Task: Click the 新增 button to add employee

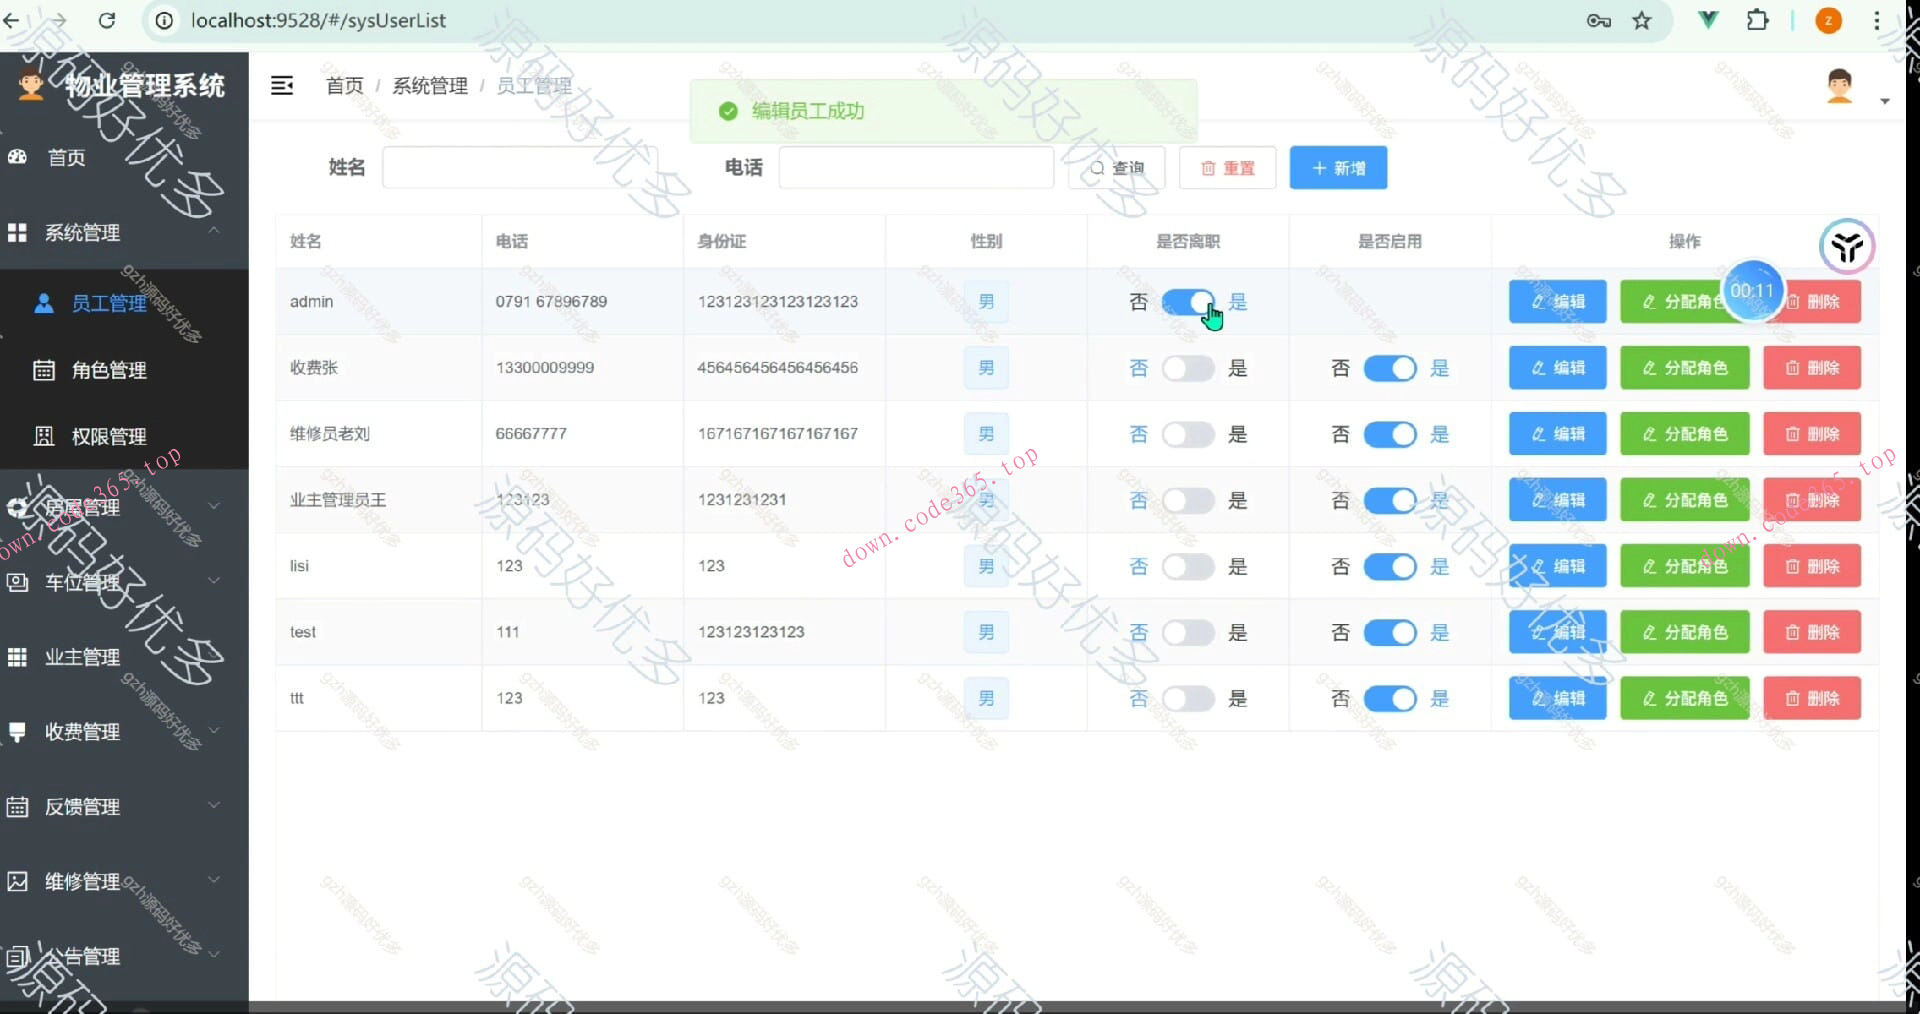Action: coord(1338,167)
